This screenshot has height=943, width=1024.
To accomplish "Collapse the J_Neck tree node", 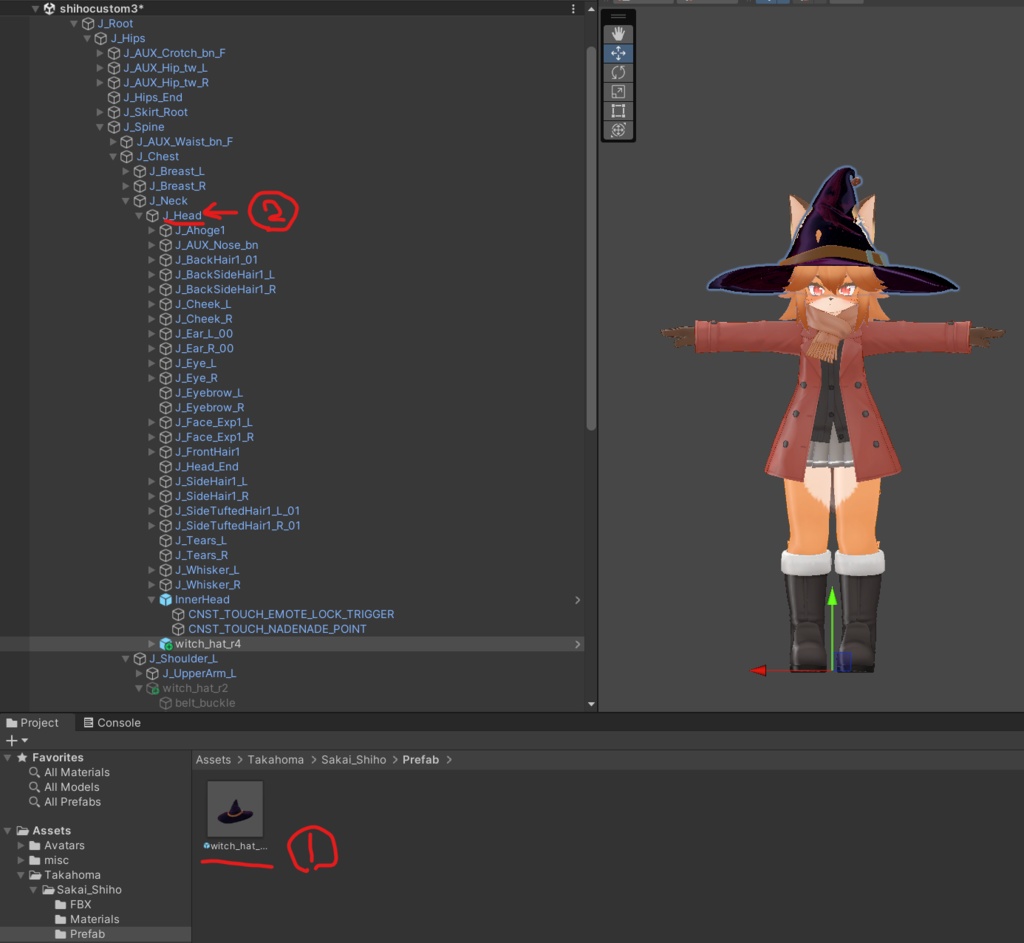I will coord(126,201).
